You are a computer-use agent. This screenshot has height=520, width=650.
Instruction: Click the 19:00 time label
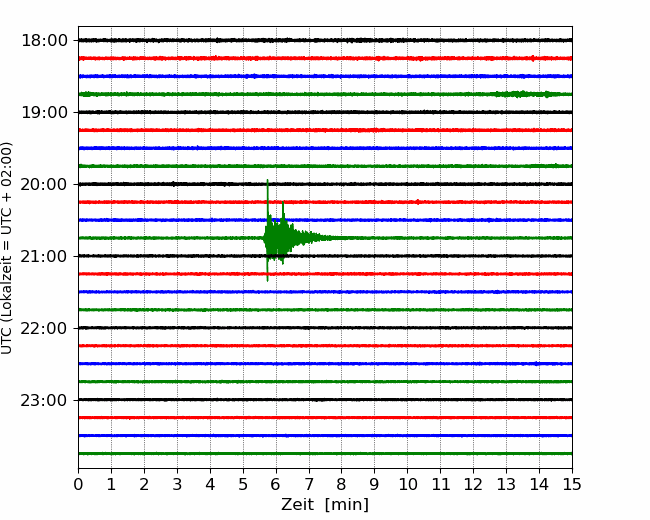tap(44, 112)
